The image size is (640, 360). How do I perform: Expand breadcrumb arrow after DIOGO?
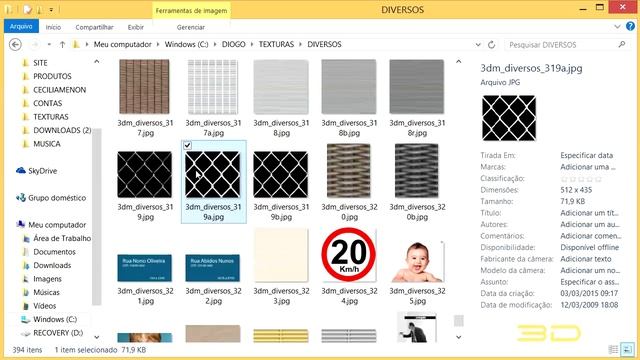point(252,44)
